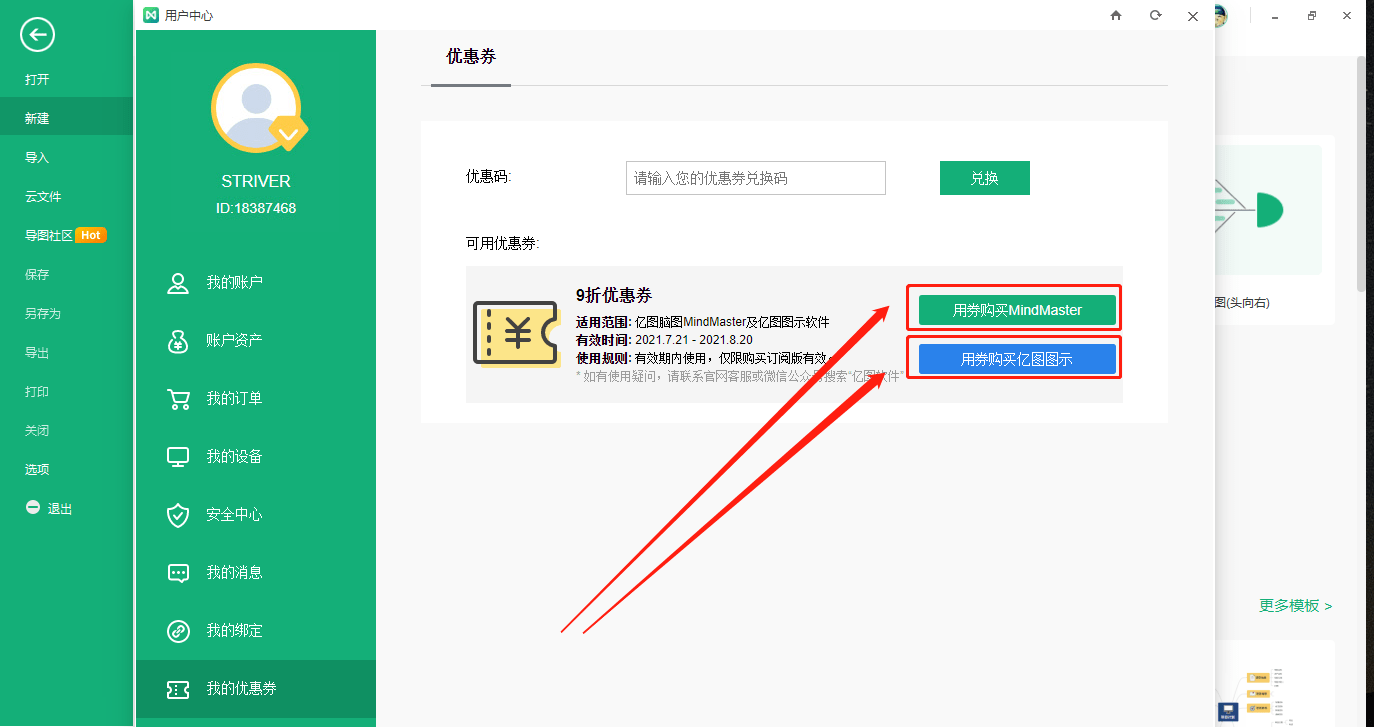Select 我的优惠券 in sidebar
This screenshot has height=727, width=1374.
click(x=241, y=688)
